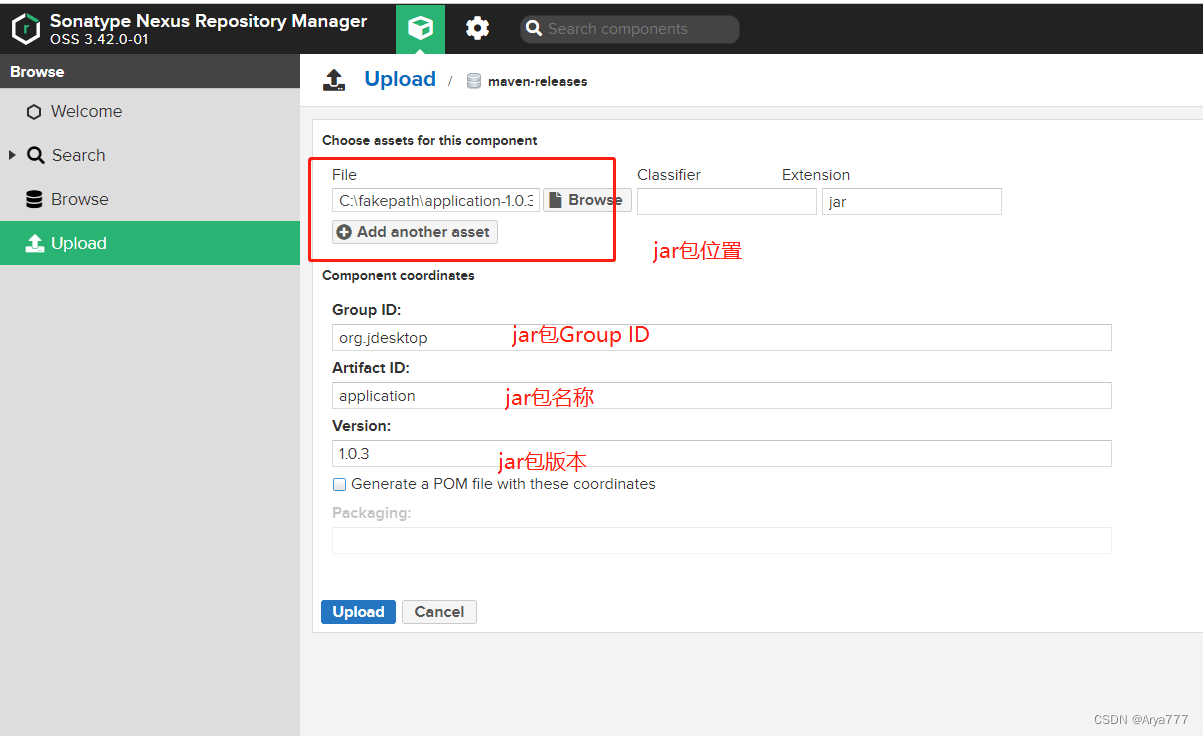Select Upload in the sidebar
1203x736 pixels.
coord(150,243)
